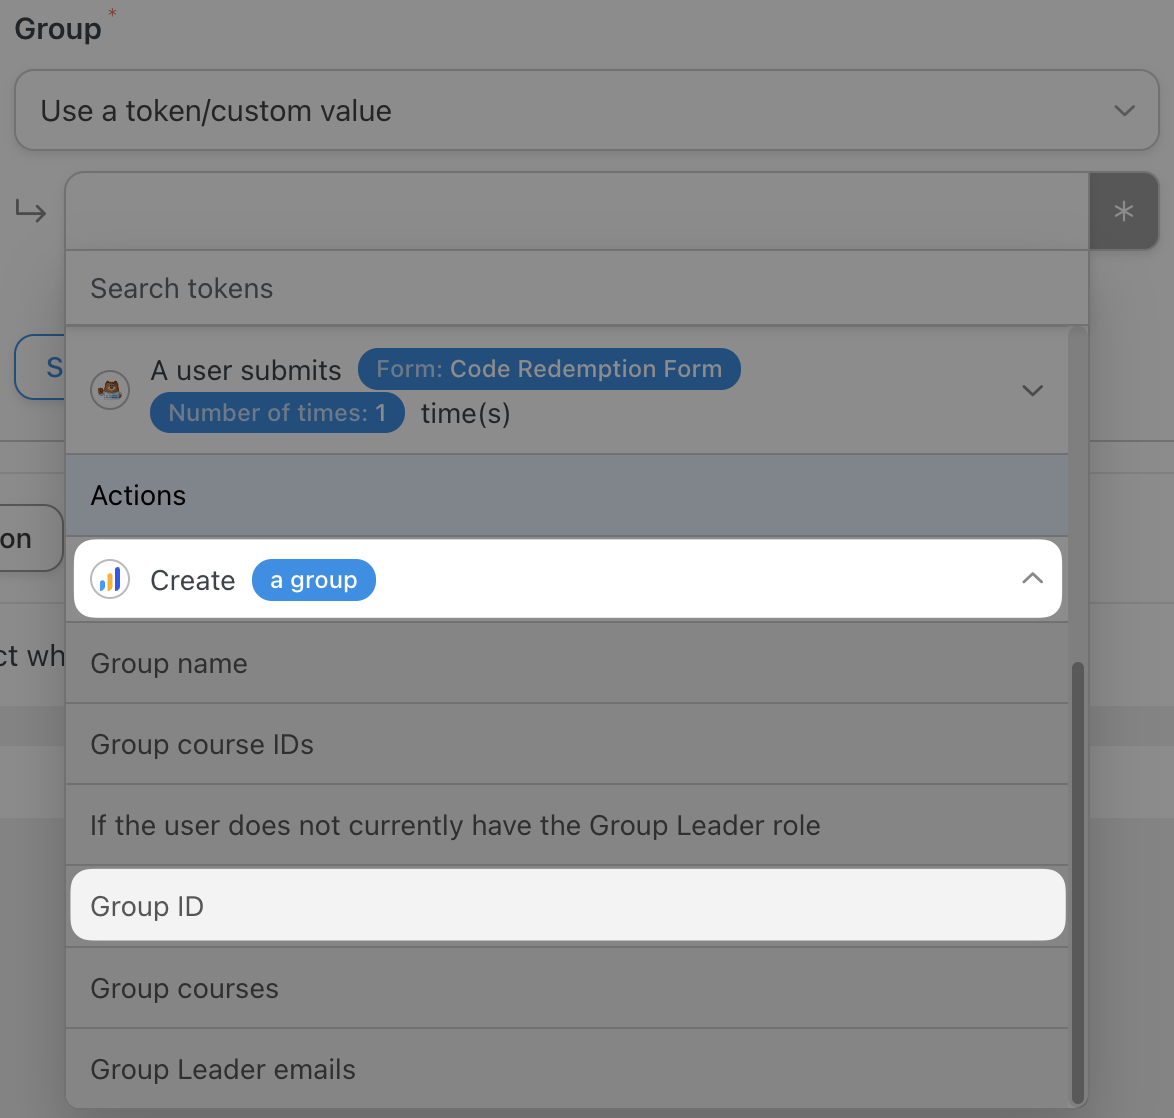The width and height of the screenshot is (1174, 1118).
Task: Click the indent arrow icon beside the token field
Action: [31, 211]
